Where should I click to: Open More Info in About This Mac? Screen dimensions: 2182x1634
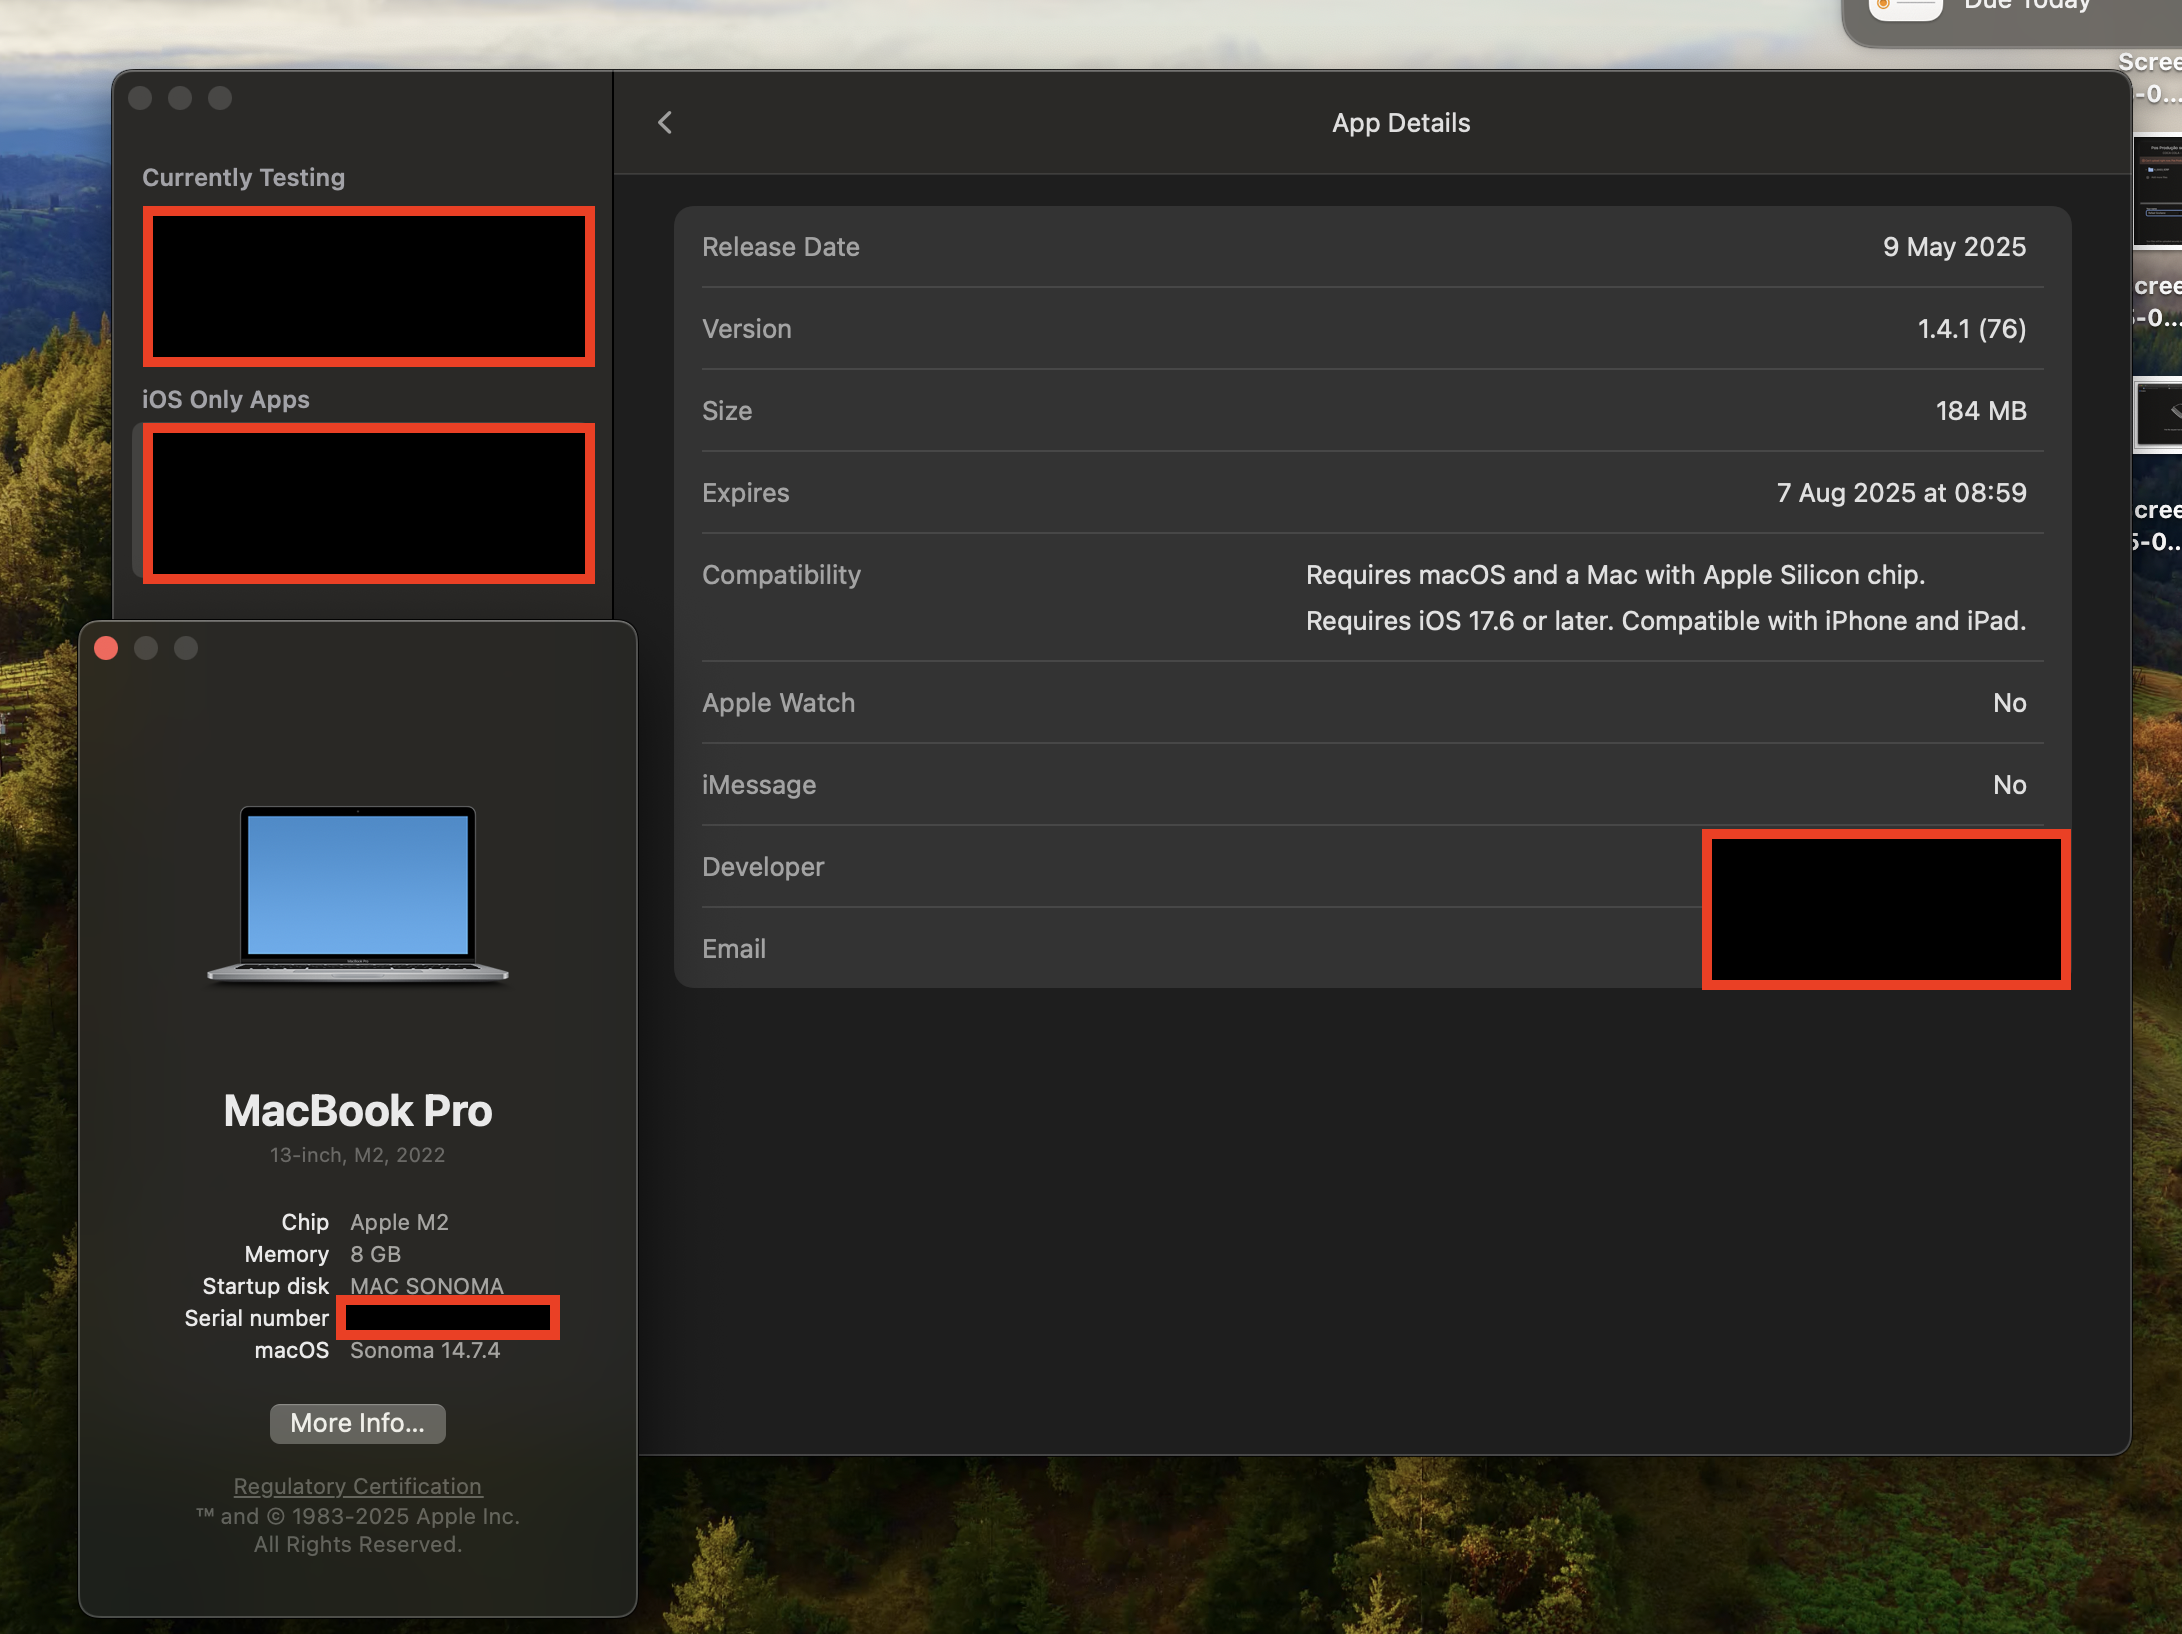point(358,1423)
